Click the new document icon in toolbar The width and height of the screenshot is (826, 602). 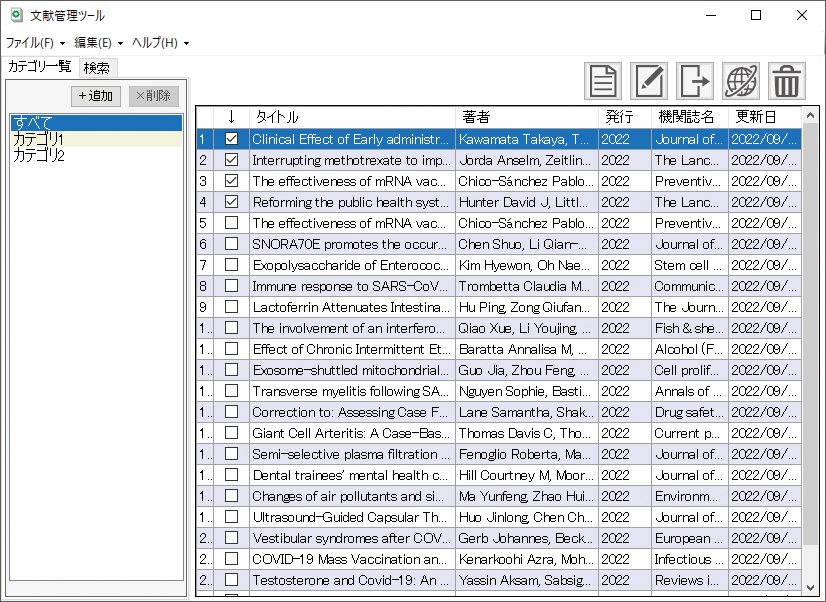click(603, 80)
